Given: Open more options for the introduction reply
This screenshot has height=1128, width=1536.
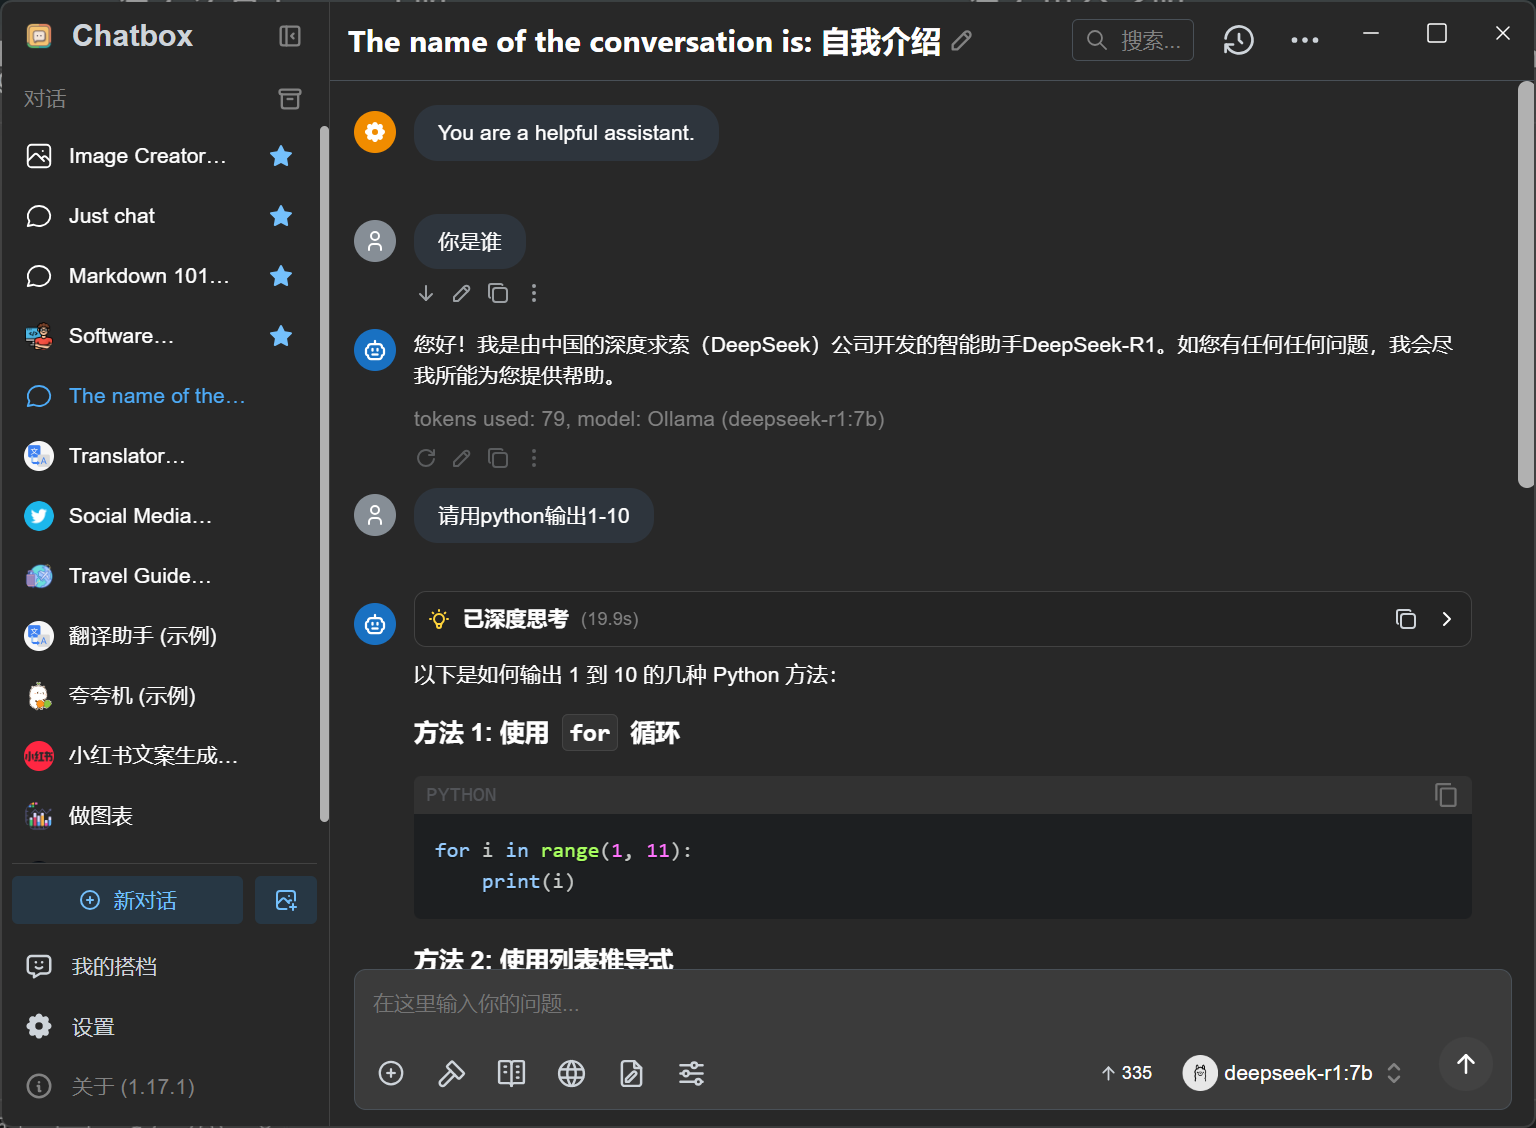Looking at the screenshot, I should 534,458.
